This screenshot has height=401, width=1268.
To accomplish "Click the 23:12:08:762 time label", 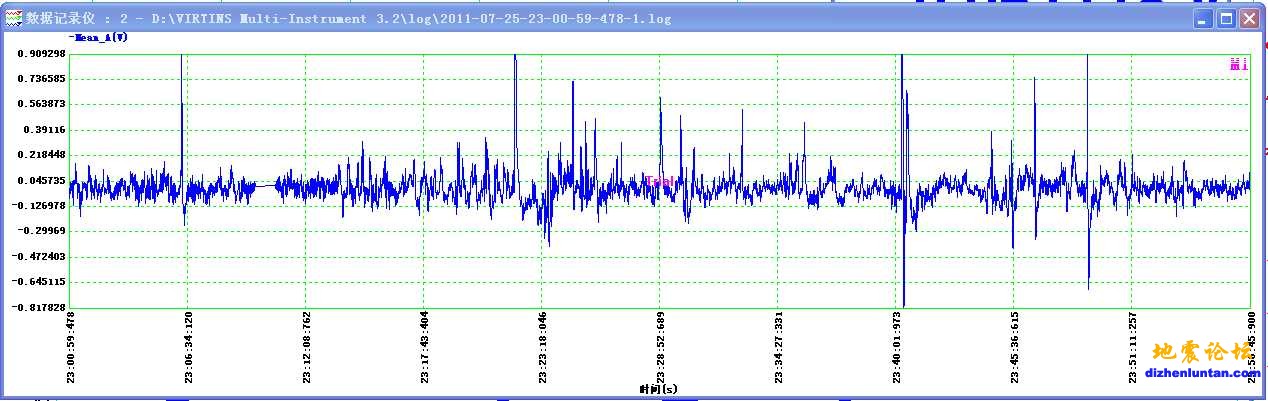I will pyautogui.click(x=306, y=347).
